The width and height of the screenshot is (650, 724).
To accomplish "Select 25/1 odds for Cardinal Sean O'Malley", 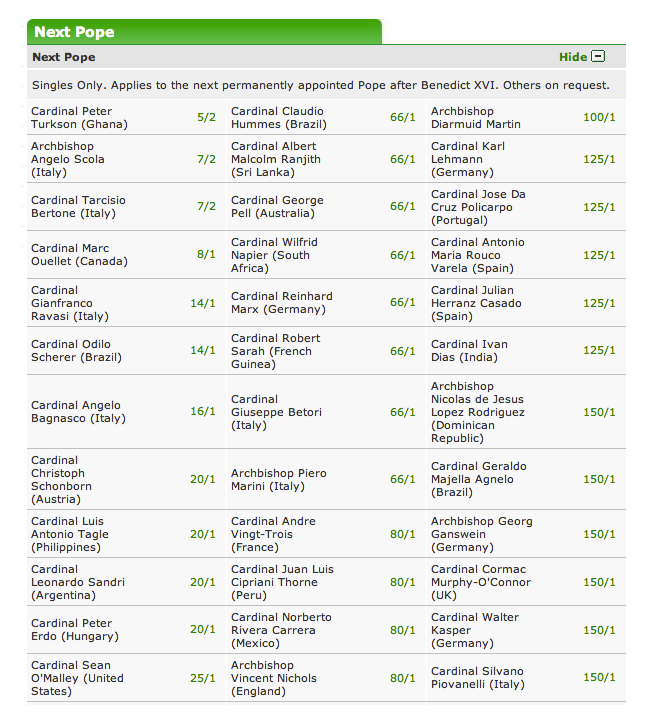I will (203, 678).
